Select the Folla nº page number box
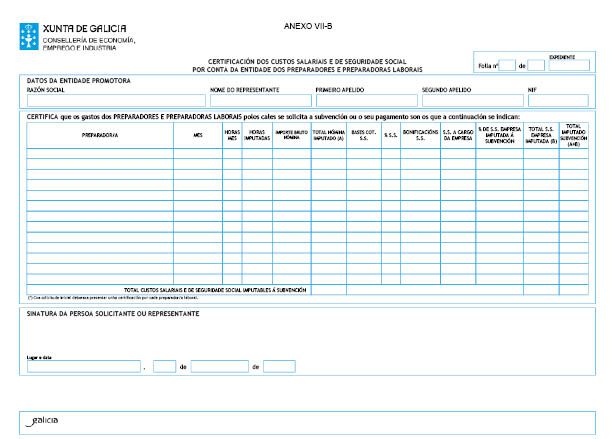Image resolution: width=615 pixels, height=439 pixels. pos(506,66)
